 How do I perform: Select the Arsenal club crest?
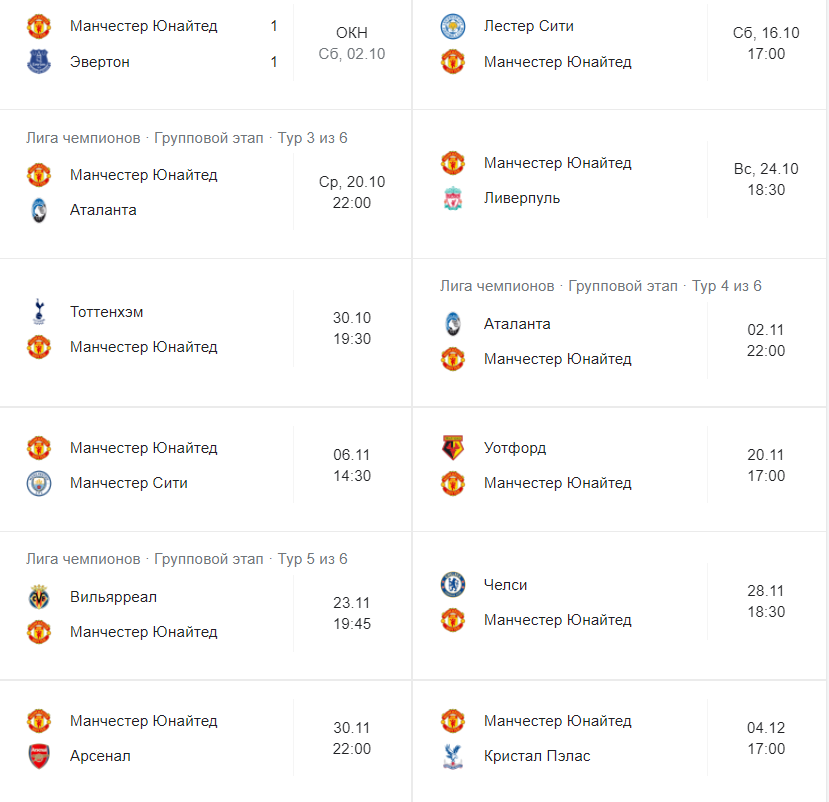click(x=39, y=757)
